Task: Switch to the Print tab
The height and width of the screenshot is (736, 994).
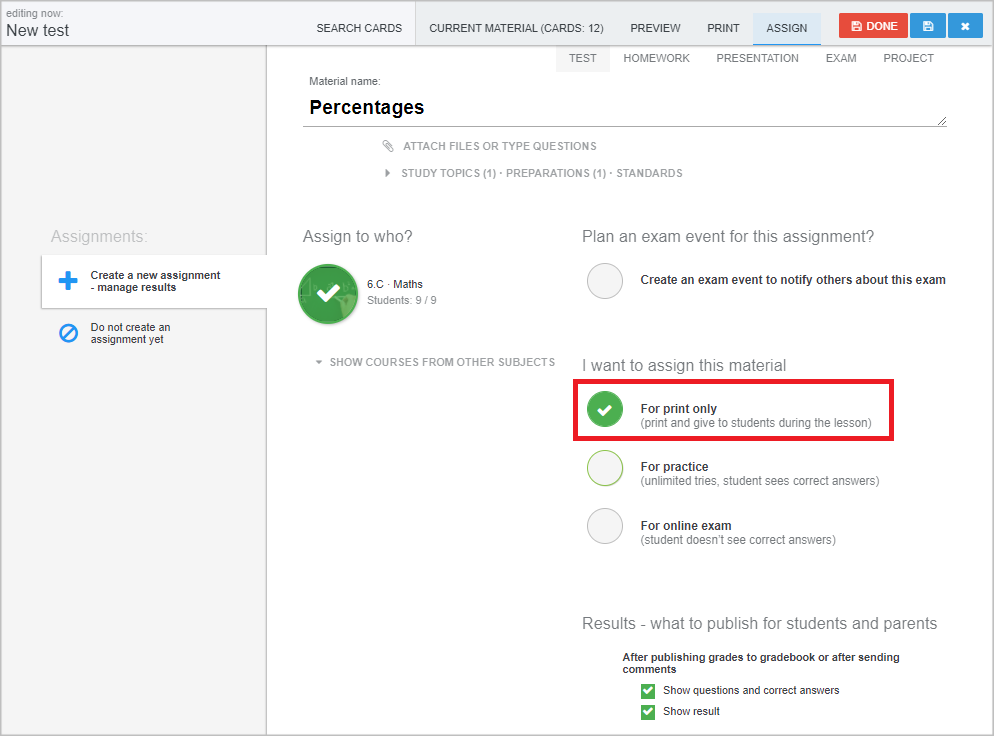Action: coord(723,28)
